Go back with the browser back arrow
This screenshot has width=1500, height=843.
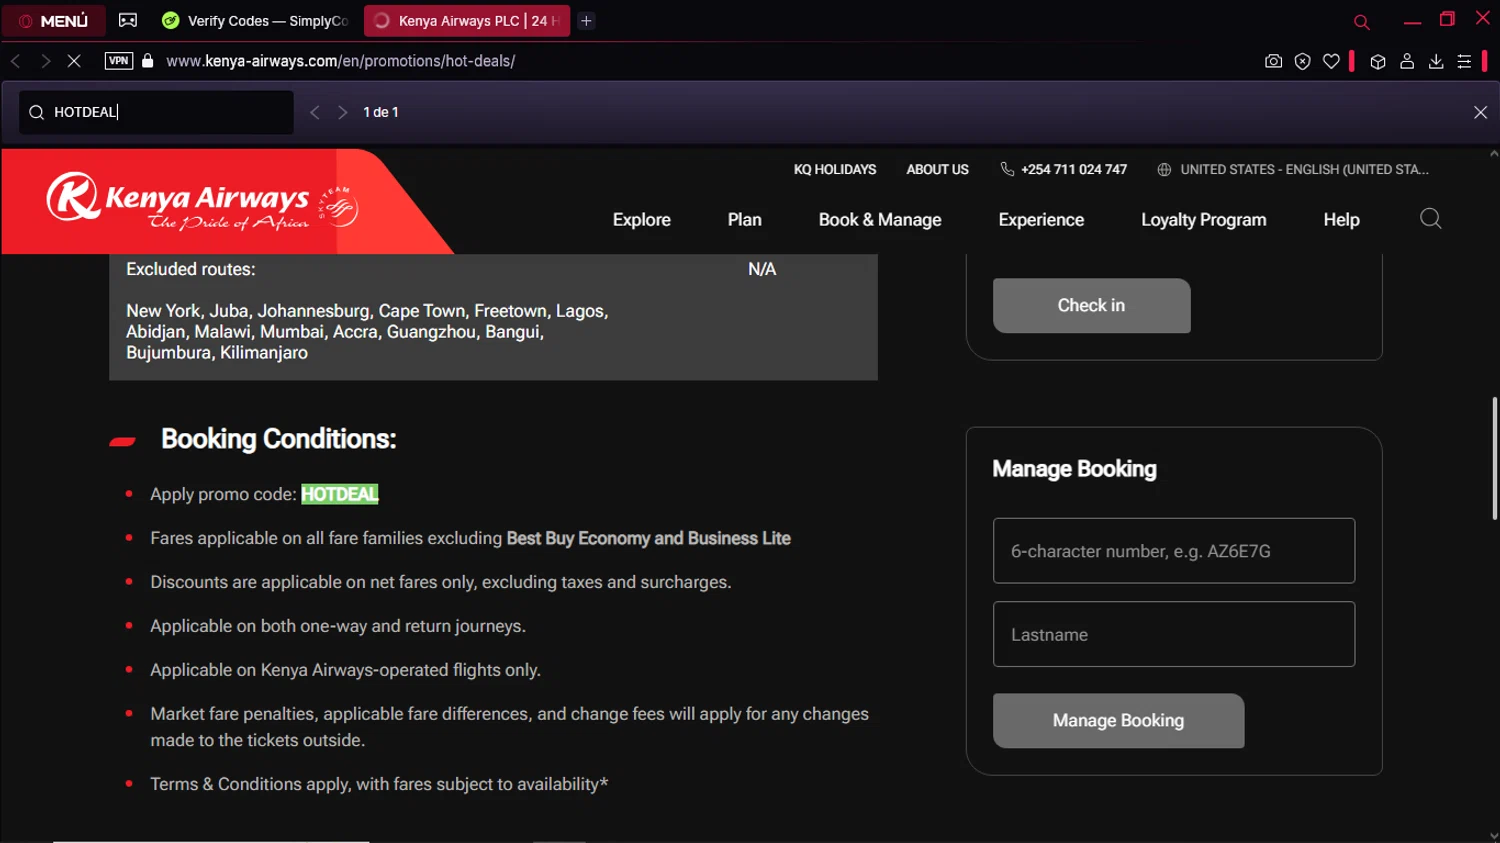(15, 61)
